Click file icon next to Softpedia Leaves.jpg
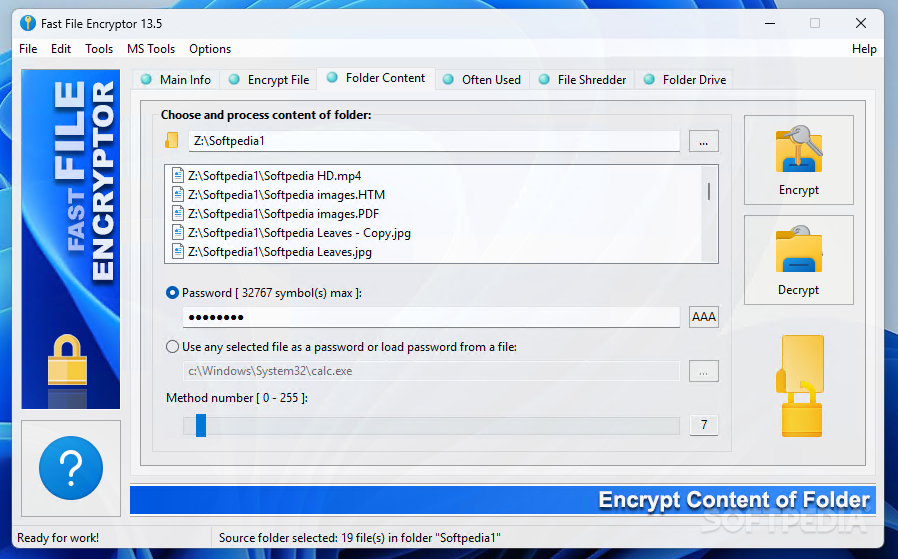 pyautogui.click(x=178, y=251)
